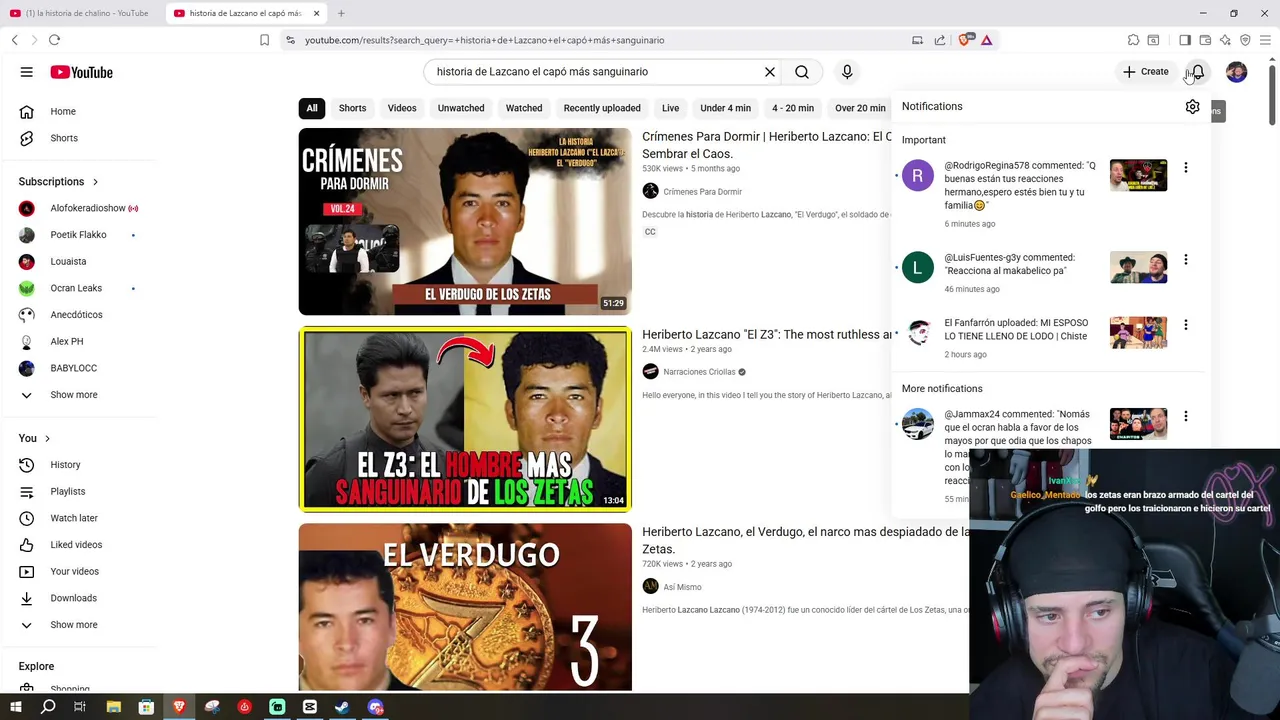Open Liked videos in the sidebar
This screenshot has width=1280, height=720.
76,545
